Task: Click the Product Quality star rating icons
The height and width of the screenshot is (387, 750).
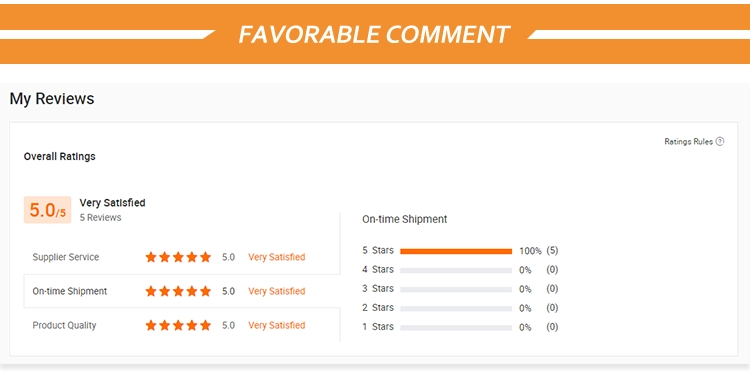Action: pyautogui.click(x=178, y=325)
